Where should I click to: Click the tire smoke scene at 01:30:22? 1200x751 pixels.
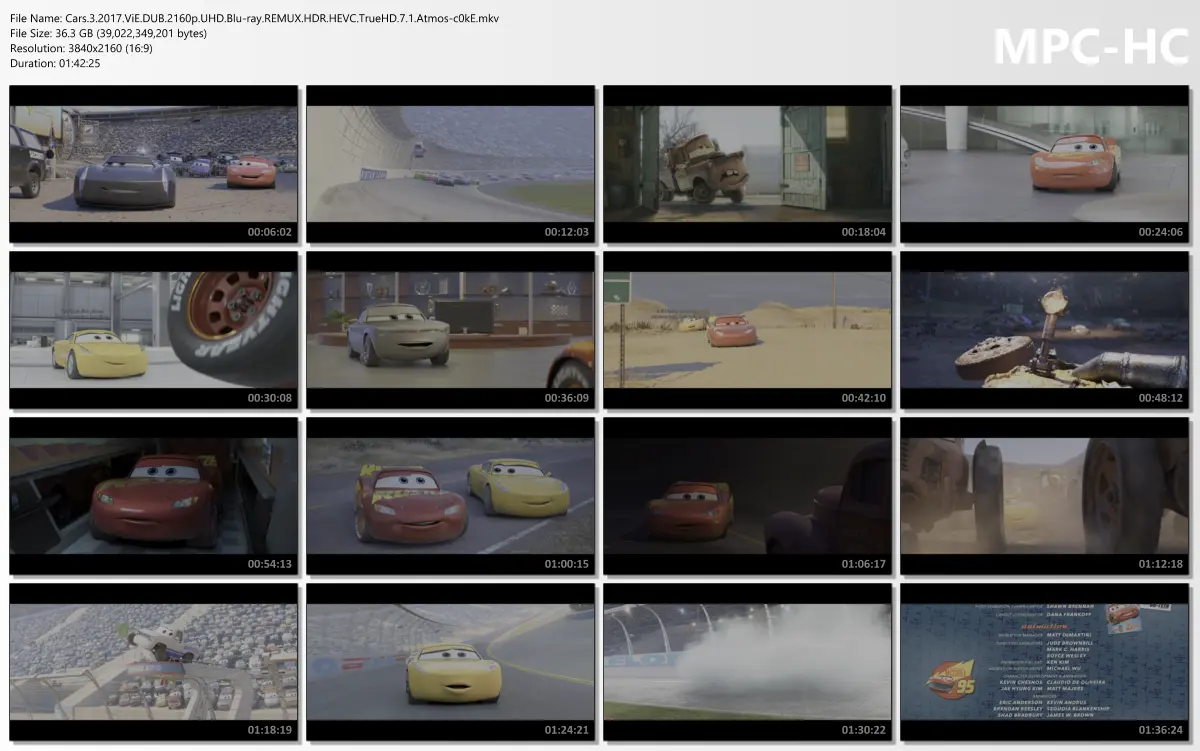pyautogui.click(x=746, y=665)
